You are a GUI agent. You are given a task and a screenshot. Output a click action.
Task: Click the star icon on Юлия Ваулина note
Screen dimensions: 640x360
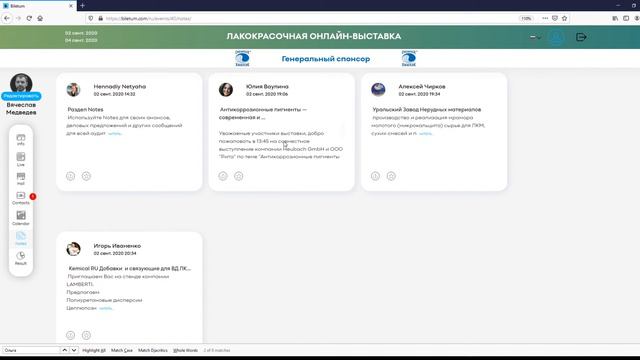[239, 176]
